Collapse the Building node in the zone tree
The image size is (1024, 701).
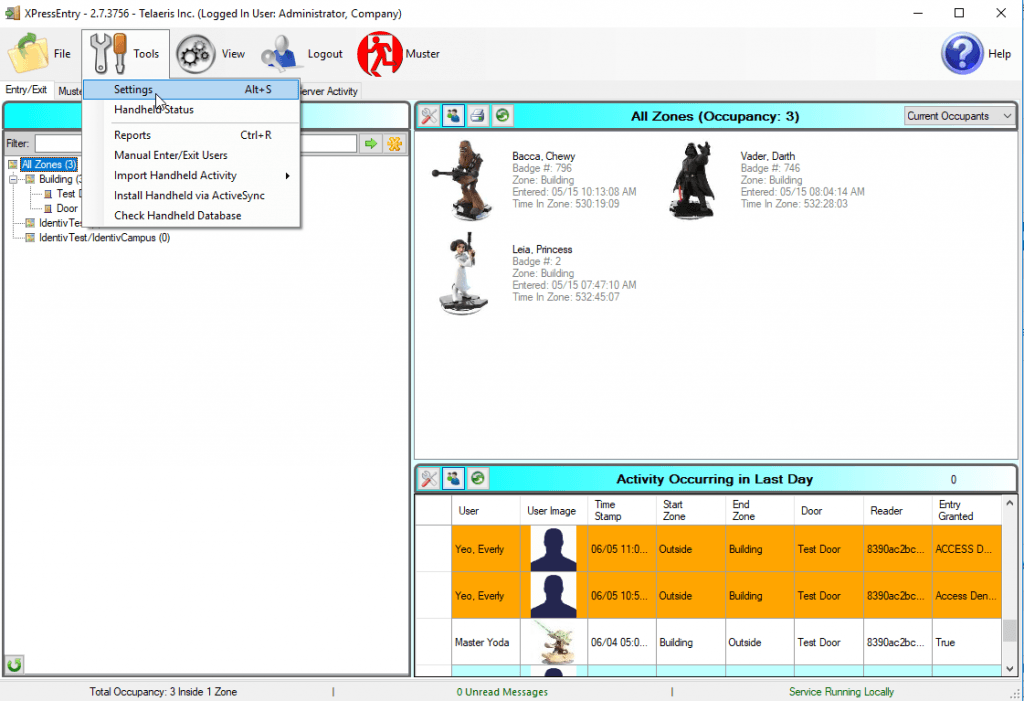(15, 180)
